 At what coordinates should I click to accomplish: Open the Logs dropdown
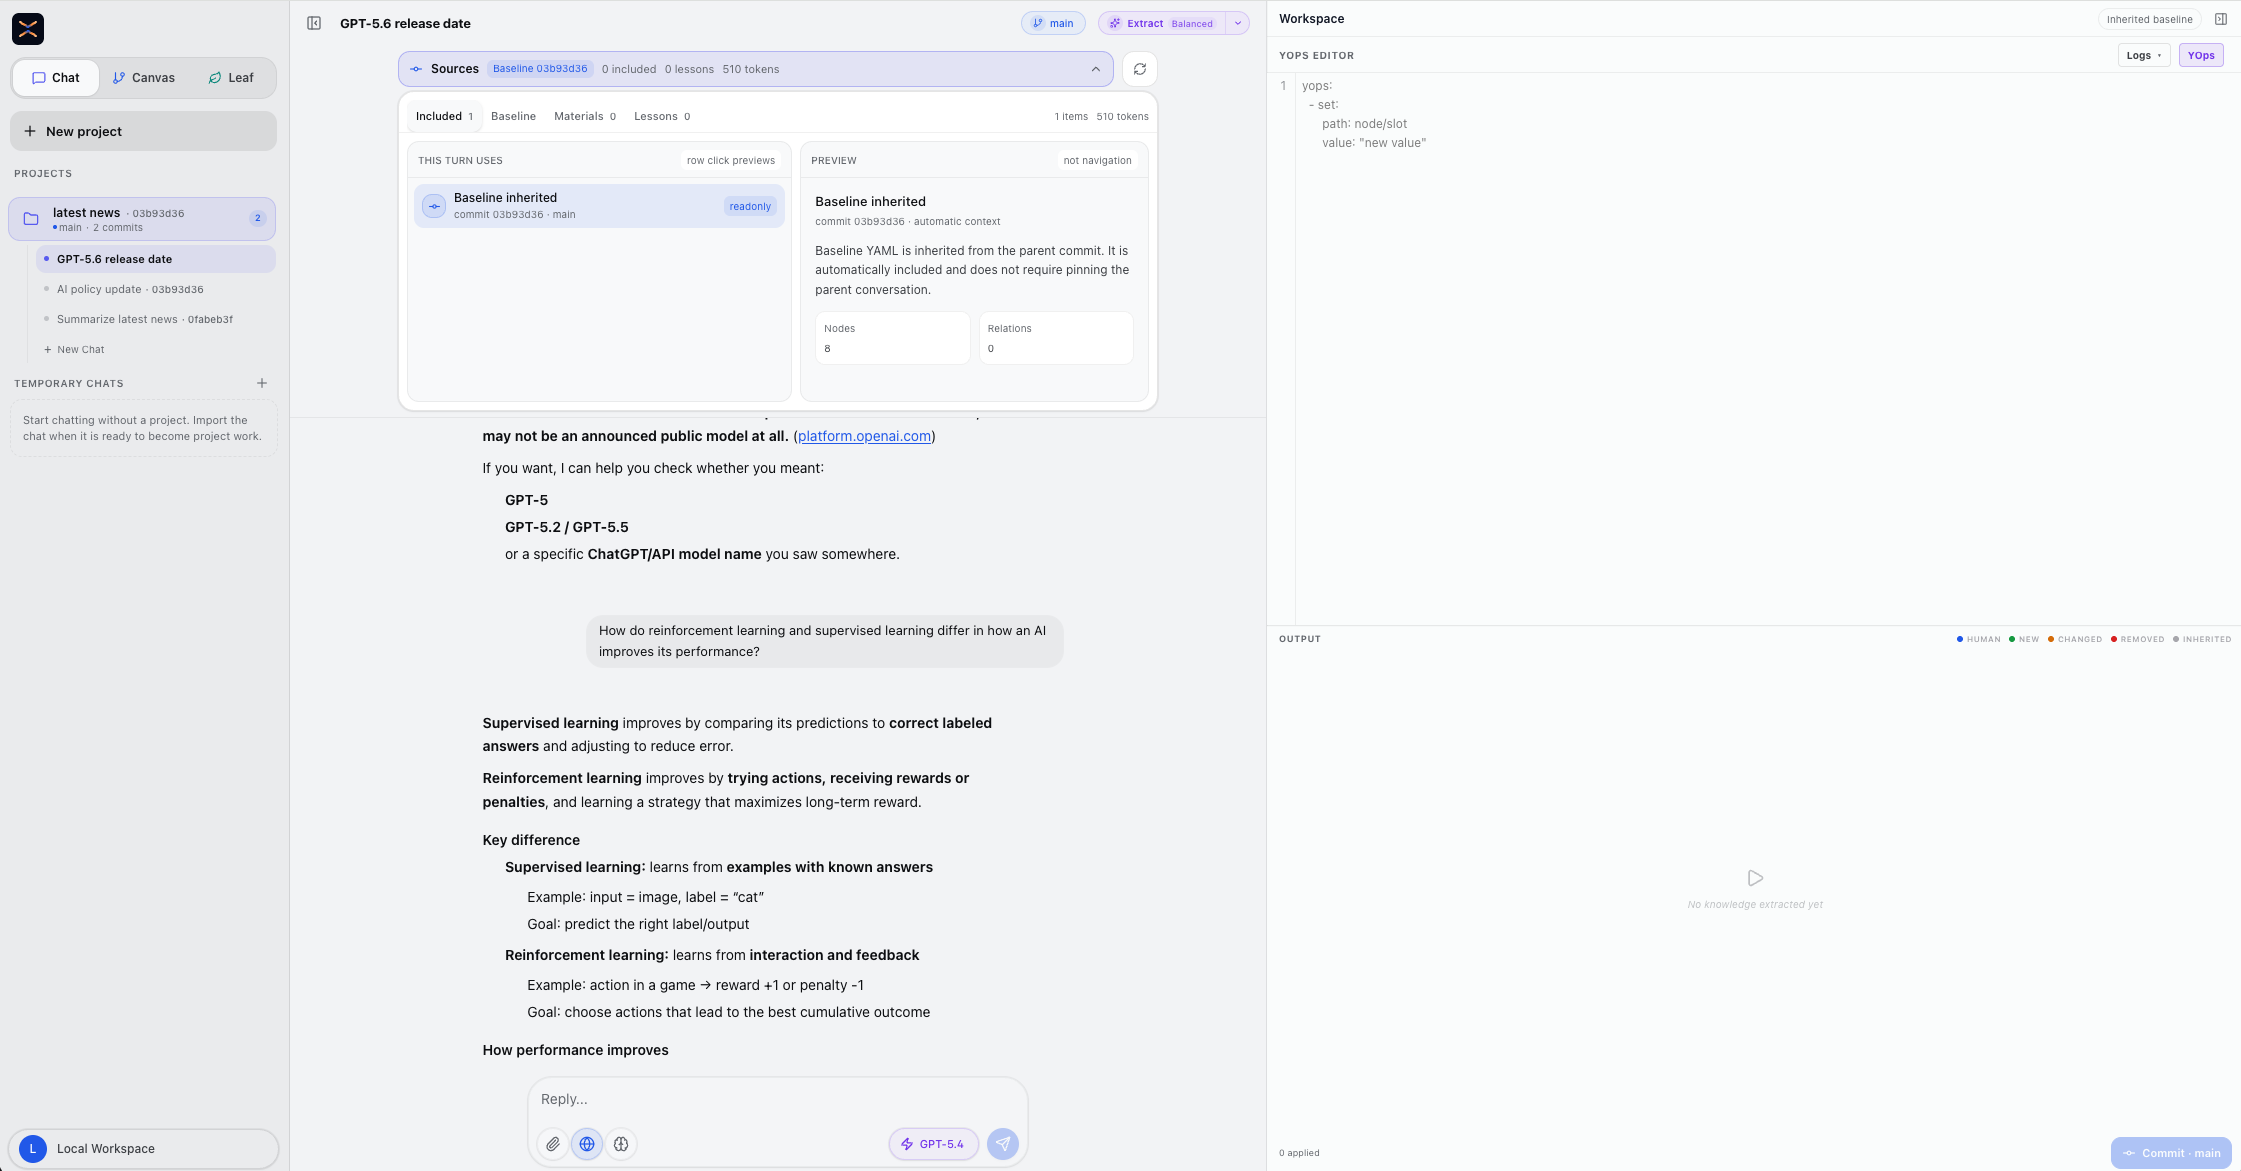tap(2143, 55)
